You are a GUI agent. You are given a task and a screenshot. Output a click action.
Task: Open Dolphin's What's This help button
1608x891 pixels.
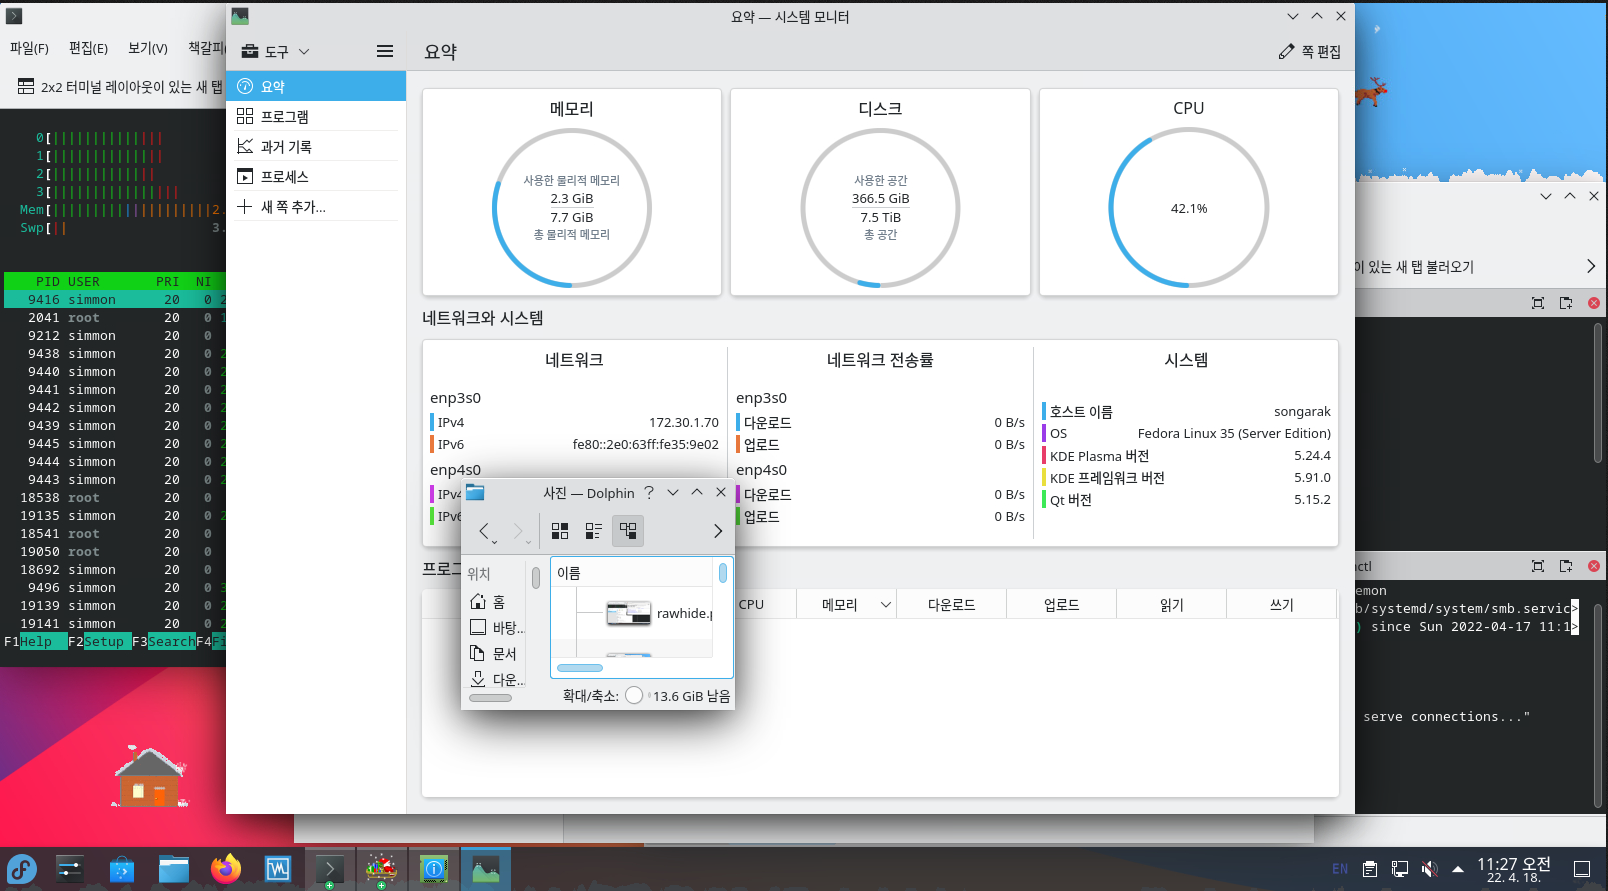click(649, 492)
